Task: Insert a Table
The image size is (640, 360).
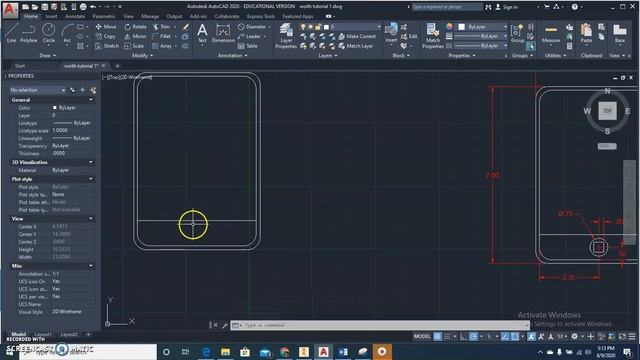Action: click(248, 46)
